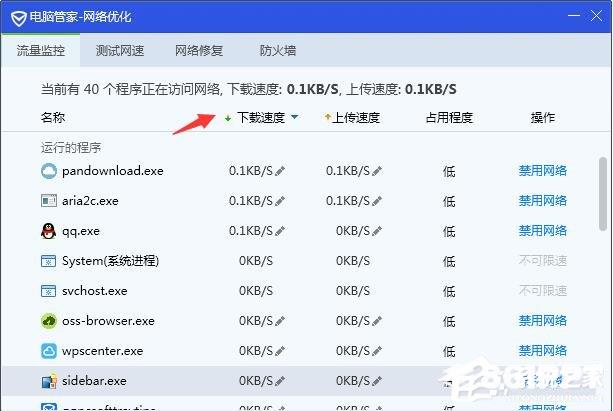Click 不可限速 in the svchost.exe row
This screenshot has width=613, height=411.
[543, 291]
